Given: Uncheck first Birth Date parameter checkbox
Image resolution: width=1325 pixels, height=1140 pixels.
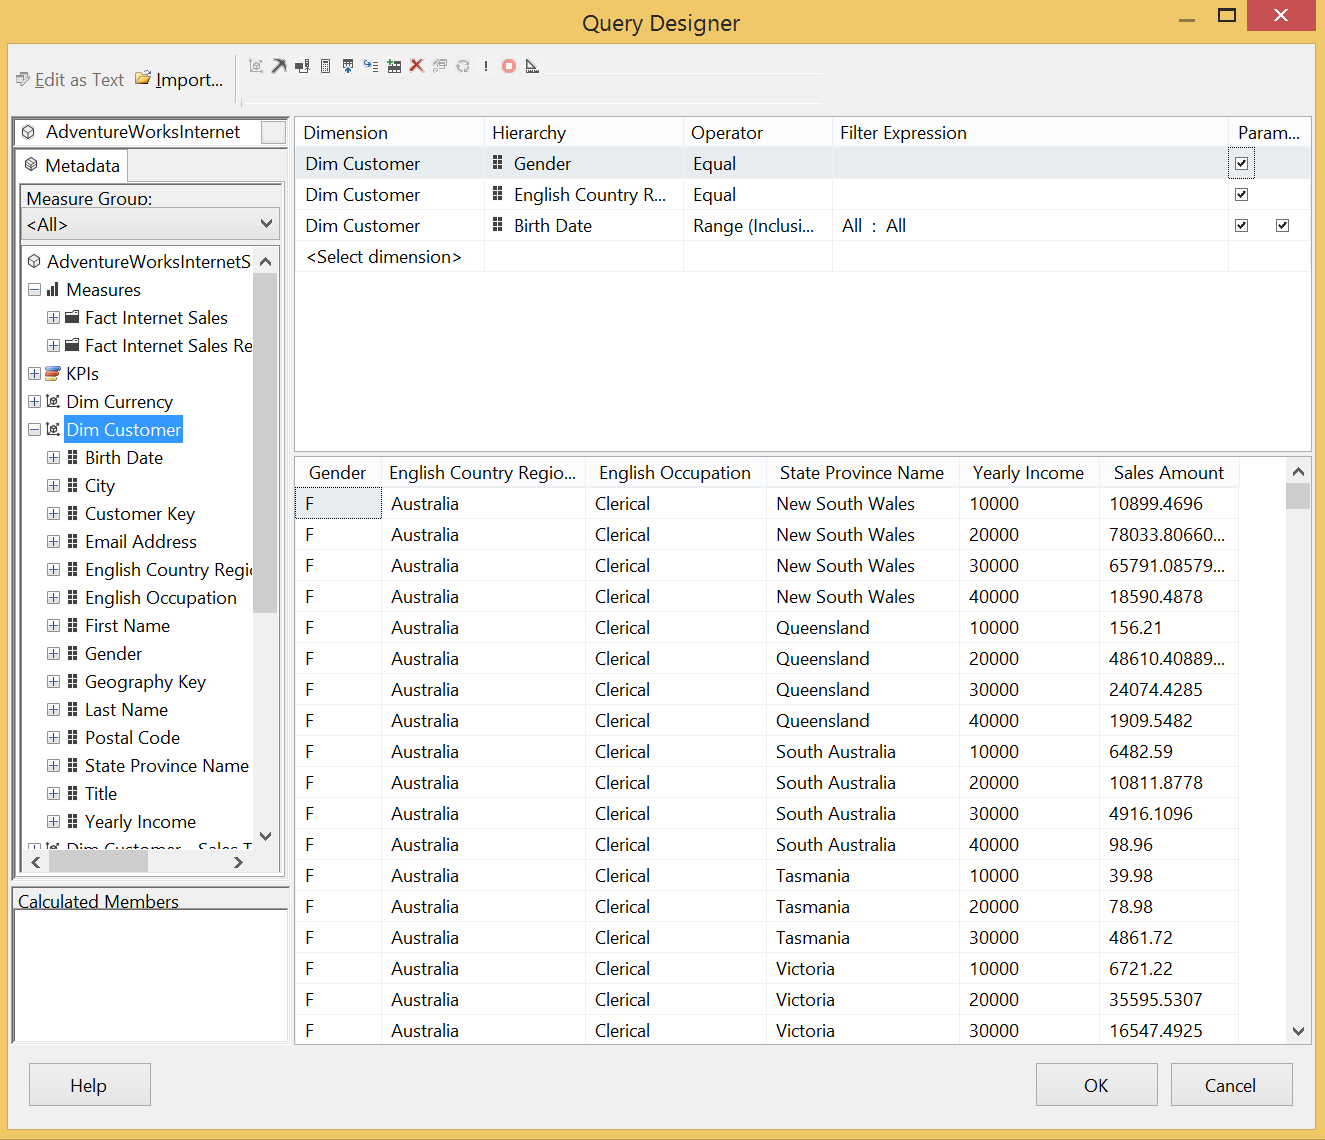Looking at the screenshot, I should [x=1241, y=225].
